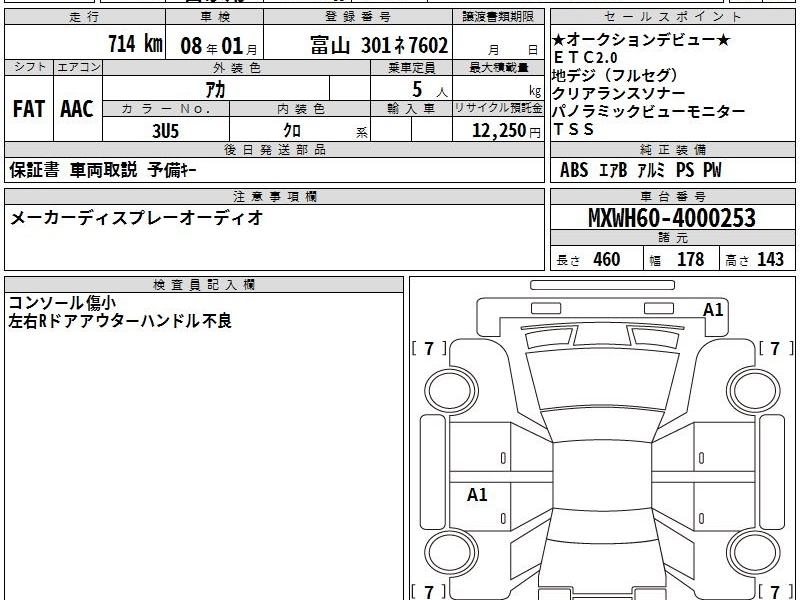Click the カラーNo. header
The height and width of the screenshot is (600, 800).
tap(166, 108)
